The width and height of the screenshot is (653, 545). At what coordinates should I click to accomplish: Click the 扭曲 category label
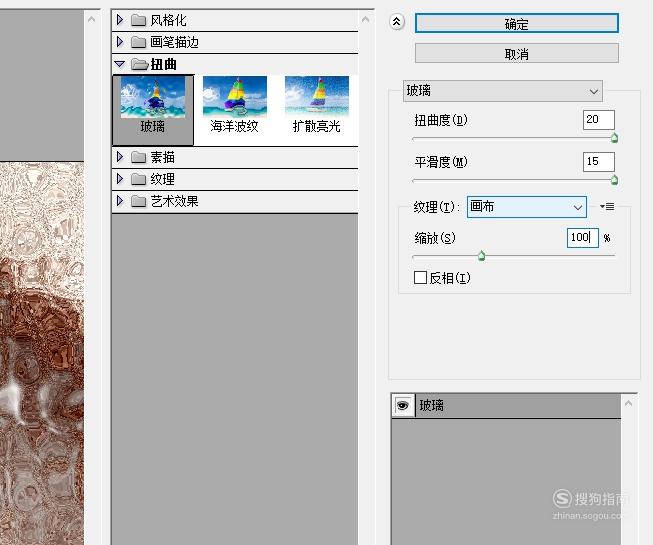[x=163, y=64]
